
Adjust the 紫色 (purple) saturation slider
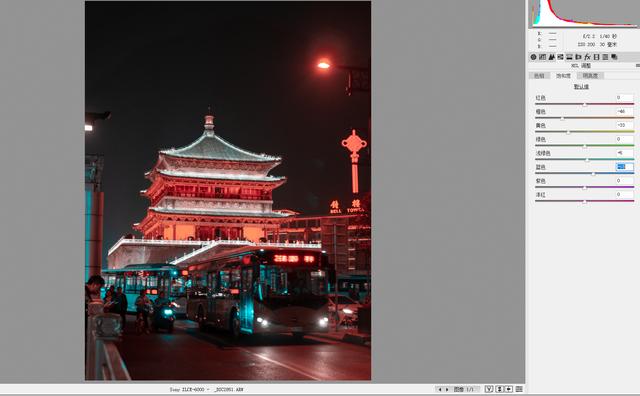point(584,187)
